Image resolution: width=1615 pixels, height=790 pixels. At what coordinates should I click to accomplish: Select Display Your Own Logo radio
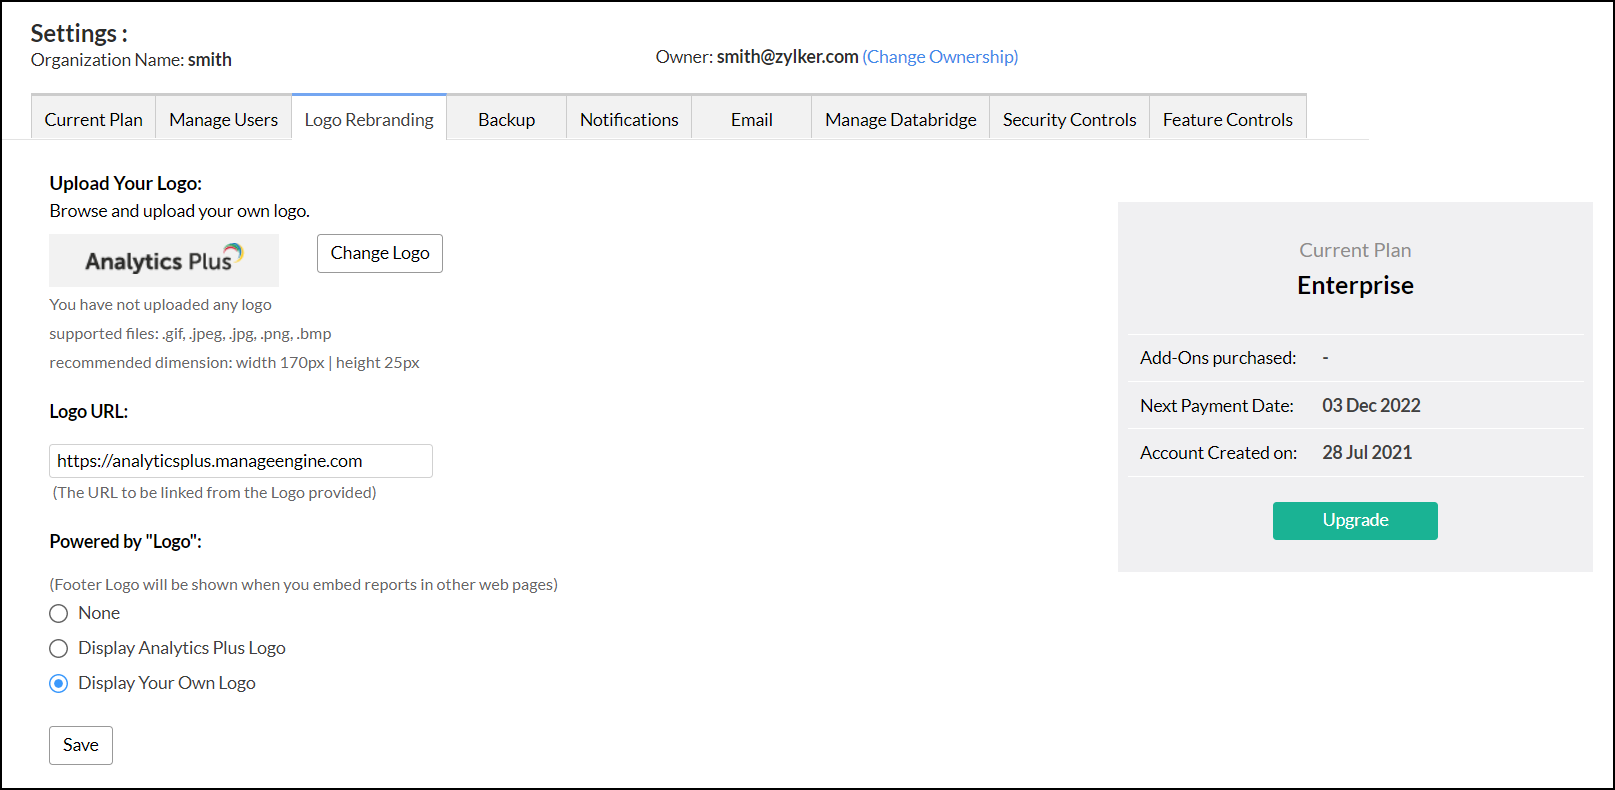click(59, 683)
